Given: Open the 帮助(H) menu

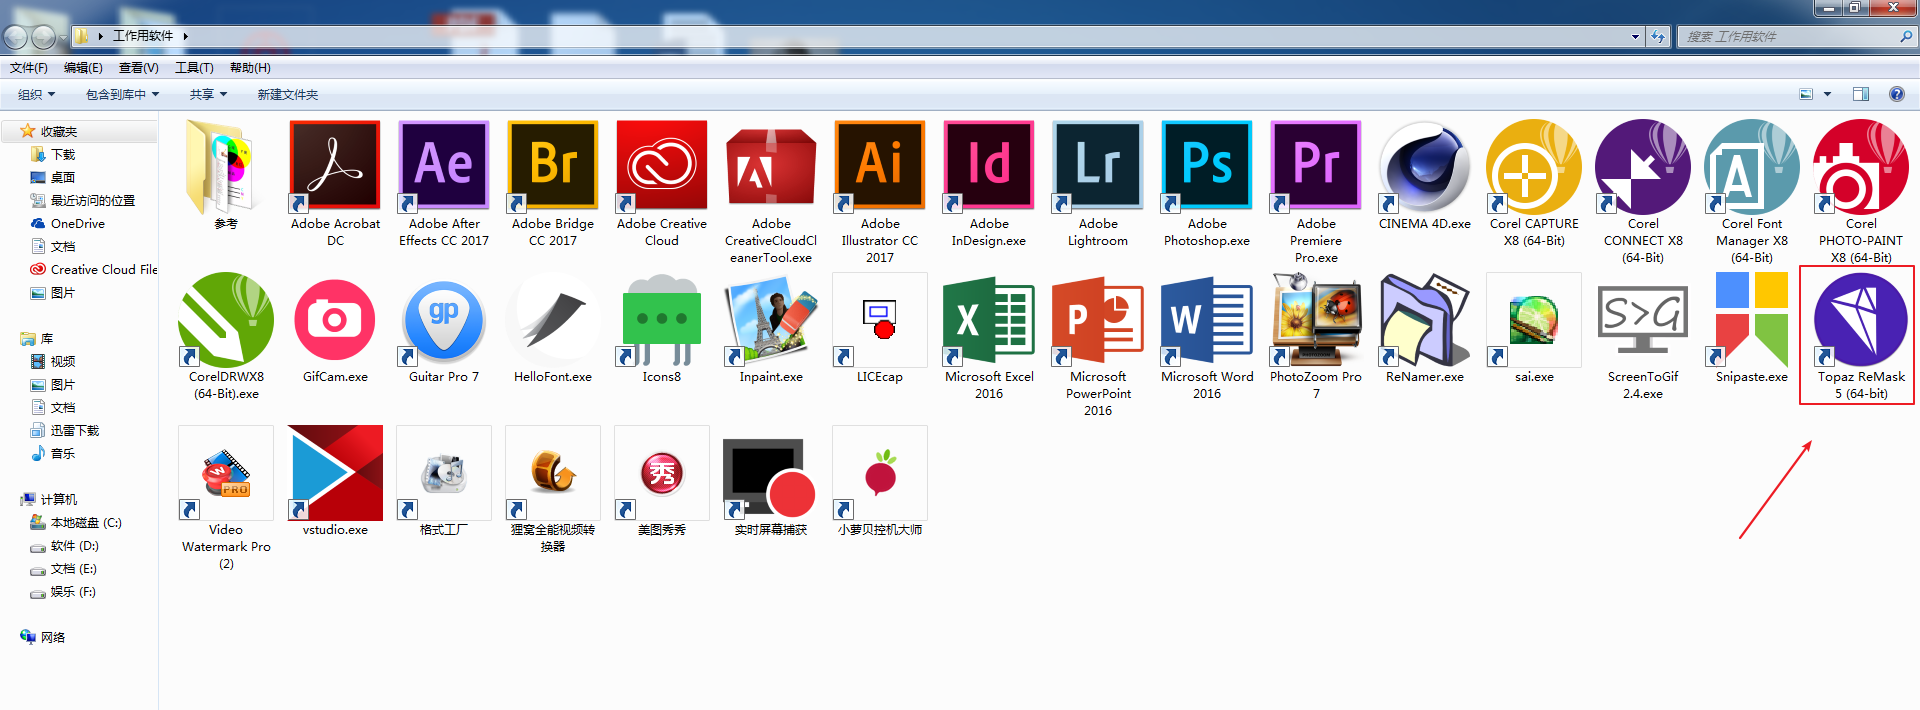Looking at the screenshot, I should [250, 68].
